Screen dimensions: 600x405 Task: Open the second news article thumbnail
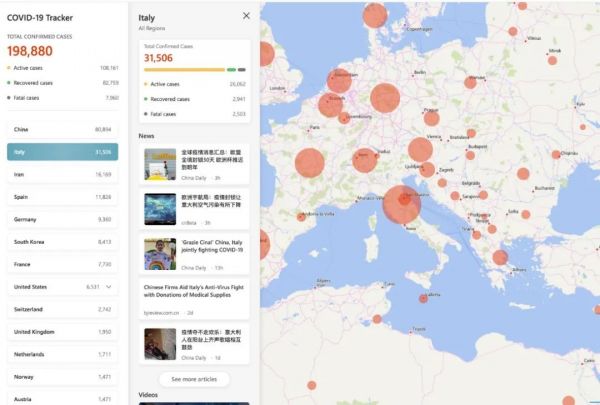pos(160,208)
